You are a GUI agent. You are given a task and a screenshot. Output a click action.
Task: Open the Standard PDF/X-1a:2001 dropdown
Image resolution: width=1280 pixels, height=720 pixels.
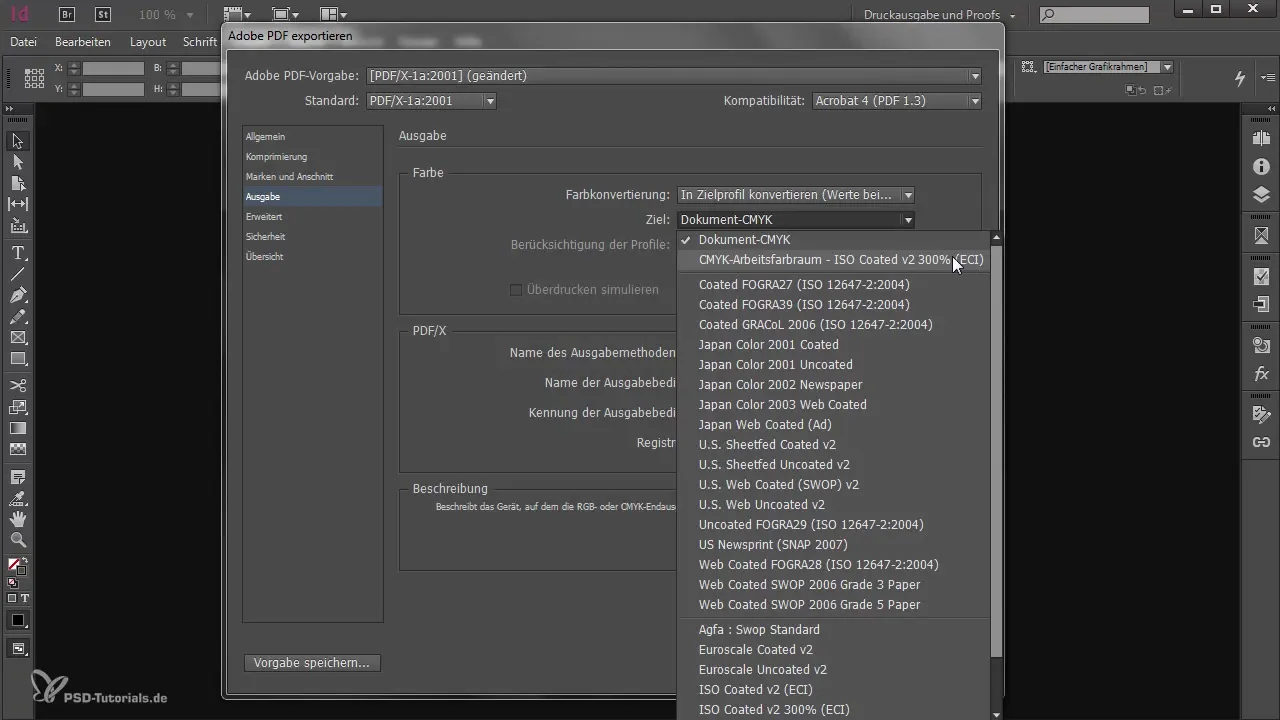pos(431,101)
